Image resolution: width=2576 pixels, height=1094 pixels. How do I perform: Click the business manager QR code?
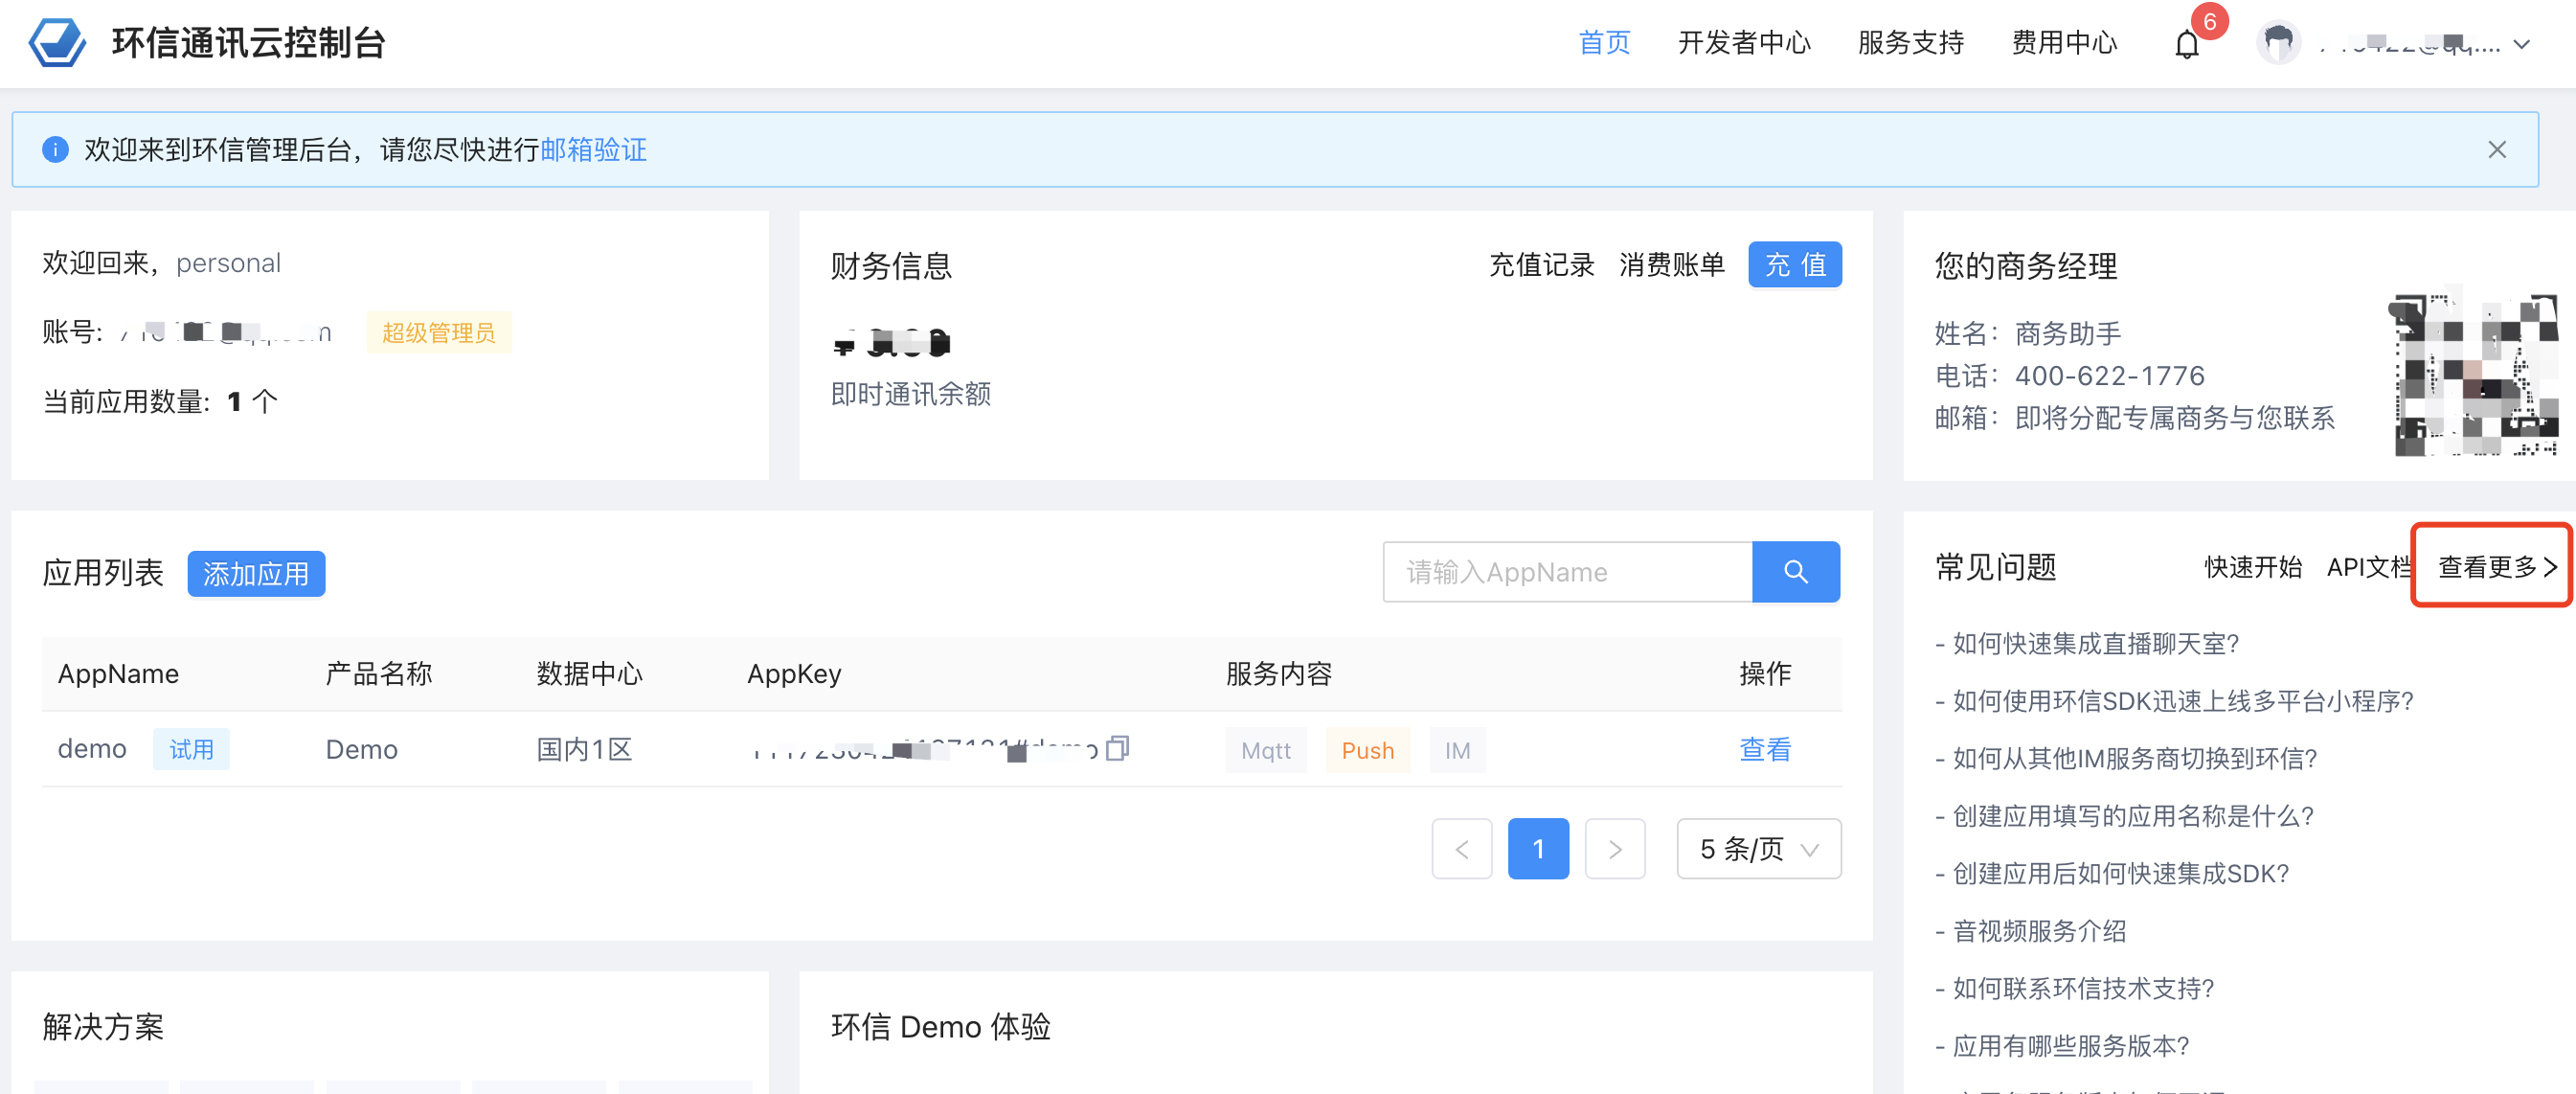point(2475,375)
